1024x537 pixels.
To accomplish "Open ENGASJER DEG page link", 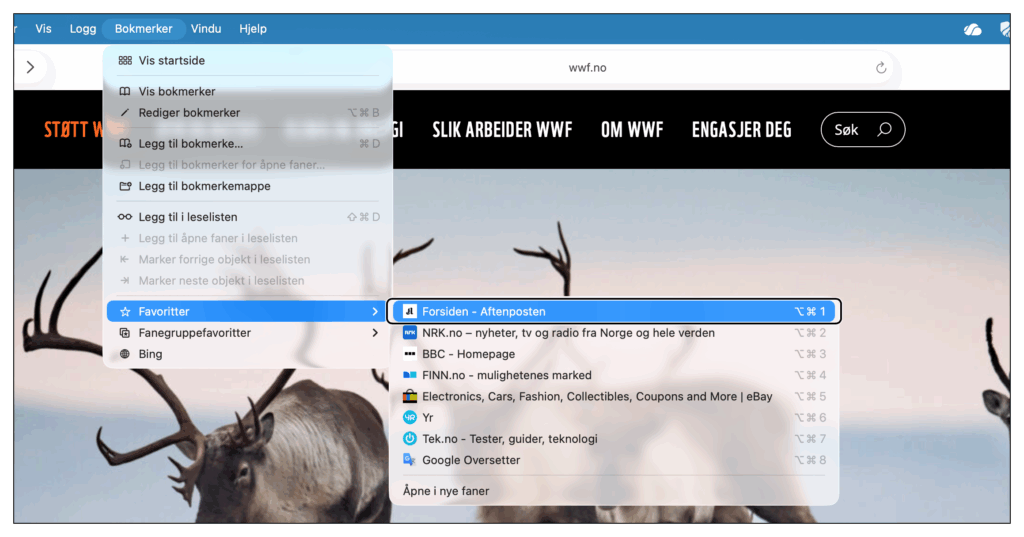I will pyautogui.click(x=742, y=129).
